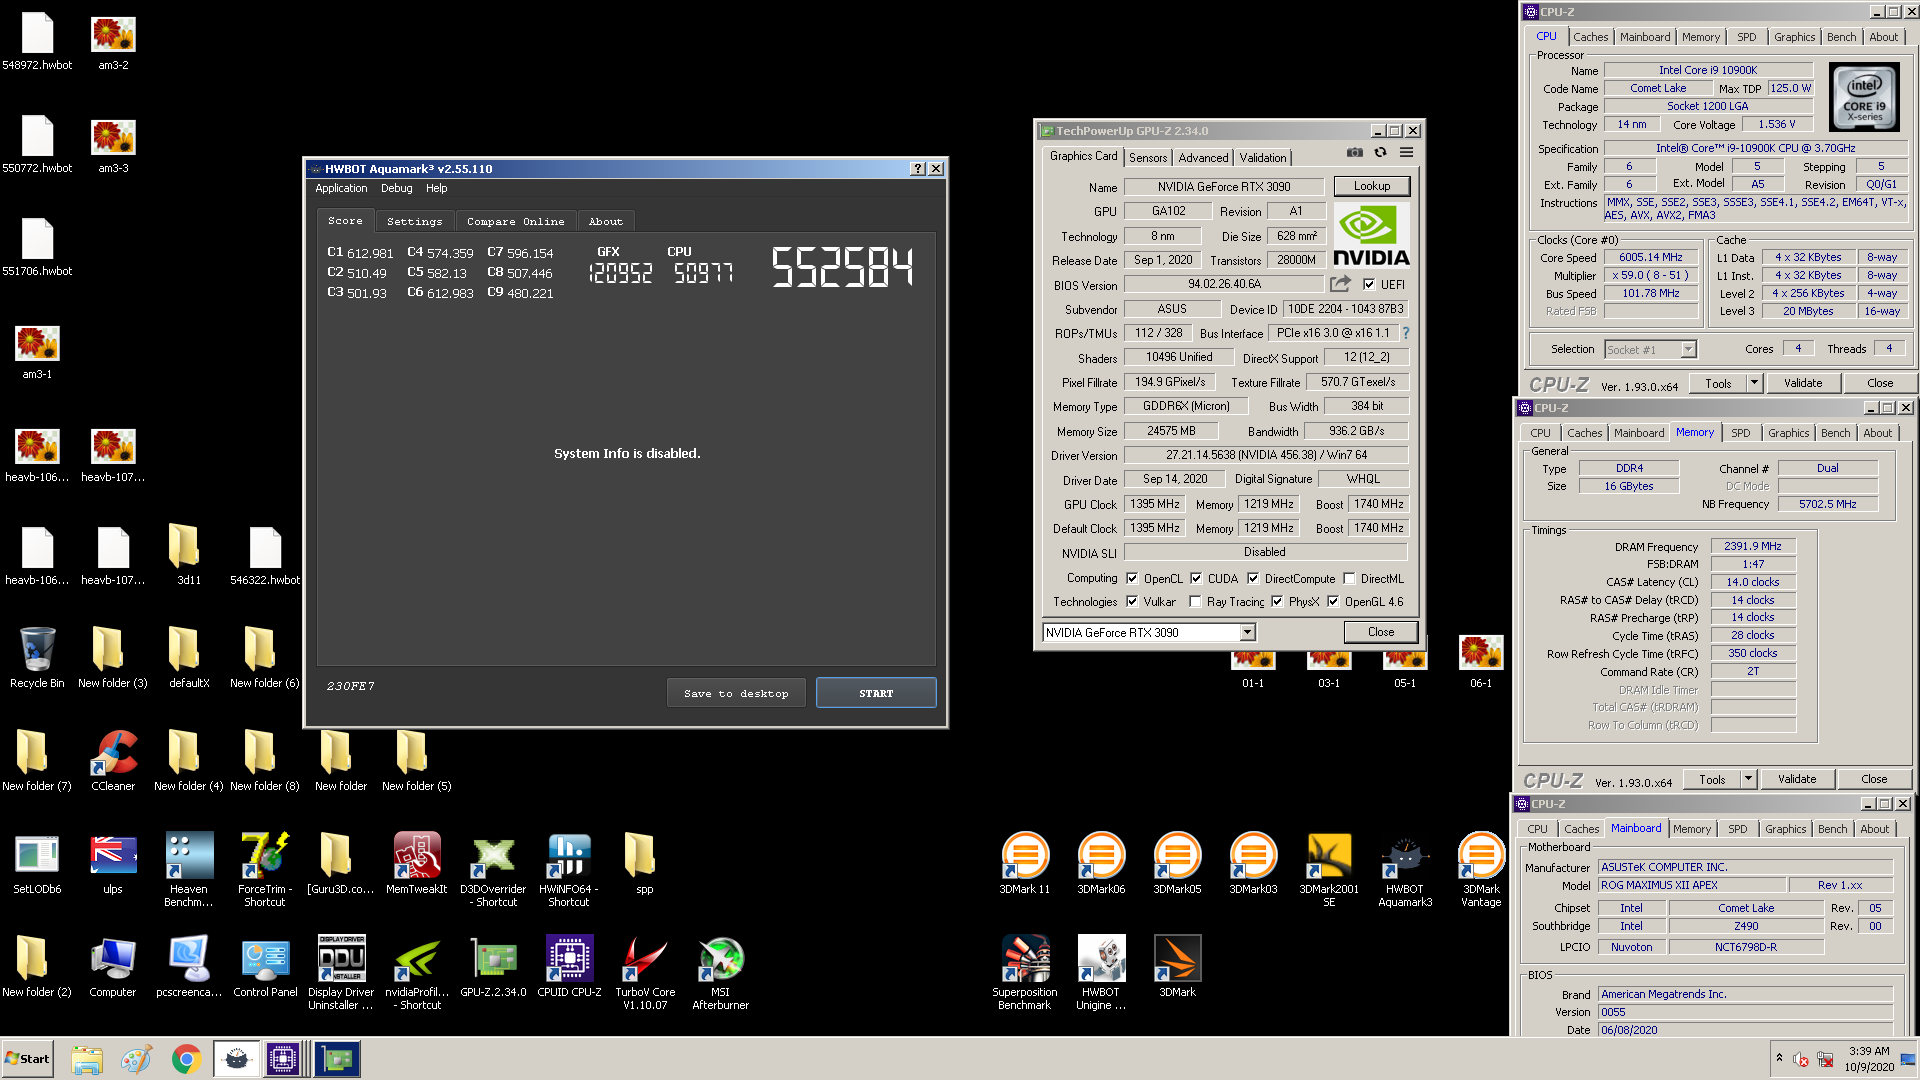Open Superposition Benchmark desktop icon
Image resolution: width=1920 pixels, height=1080 pixels.
tap(1025, 973)
